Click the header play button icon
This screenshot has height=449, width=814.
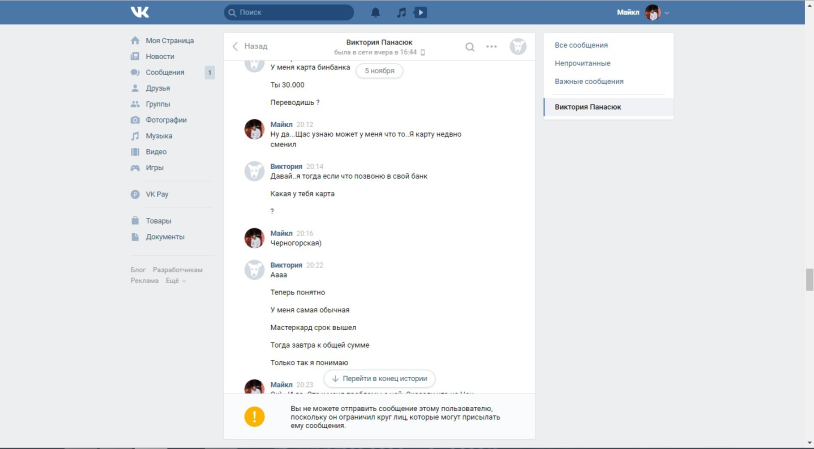[x=420, y=13]
